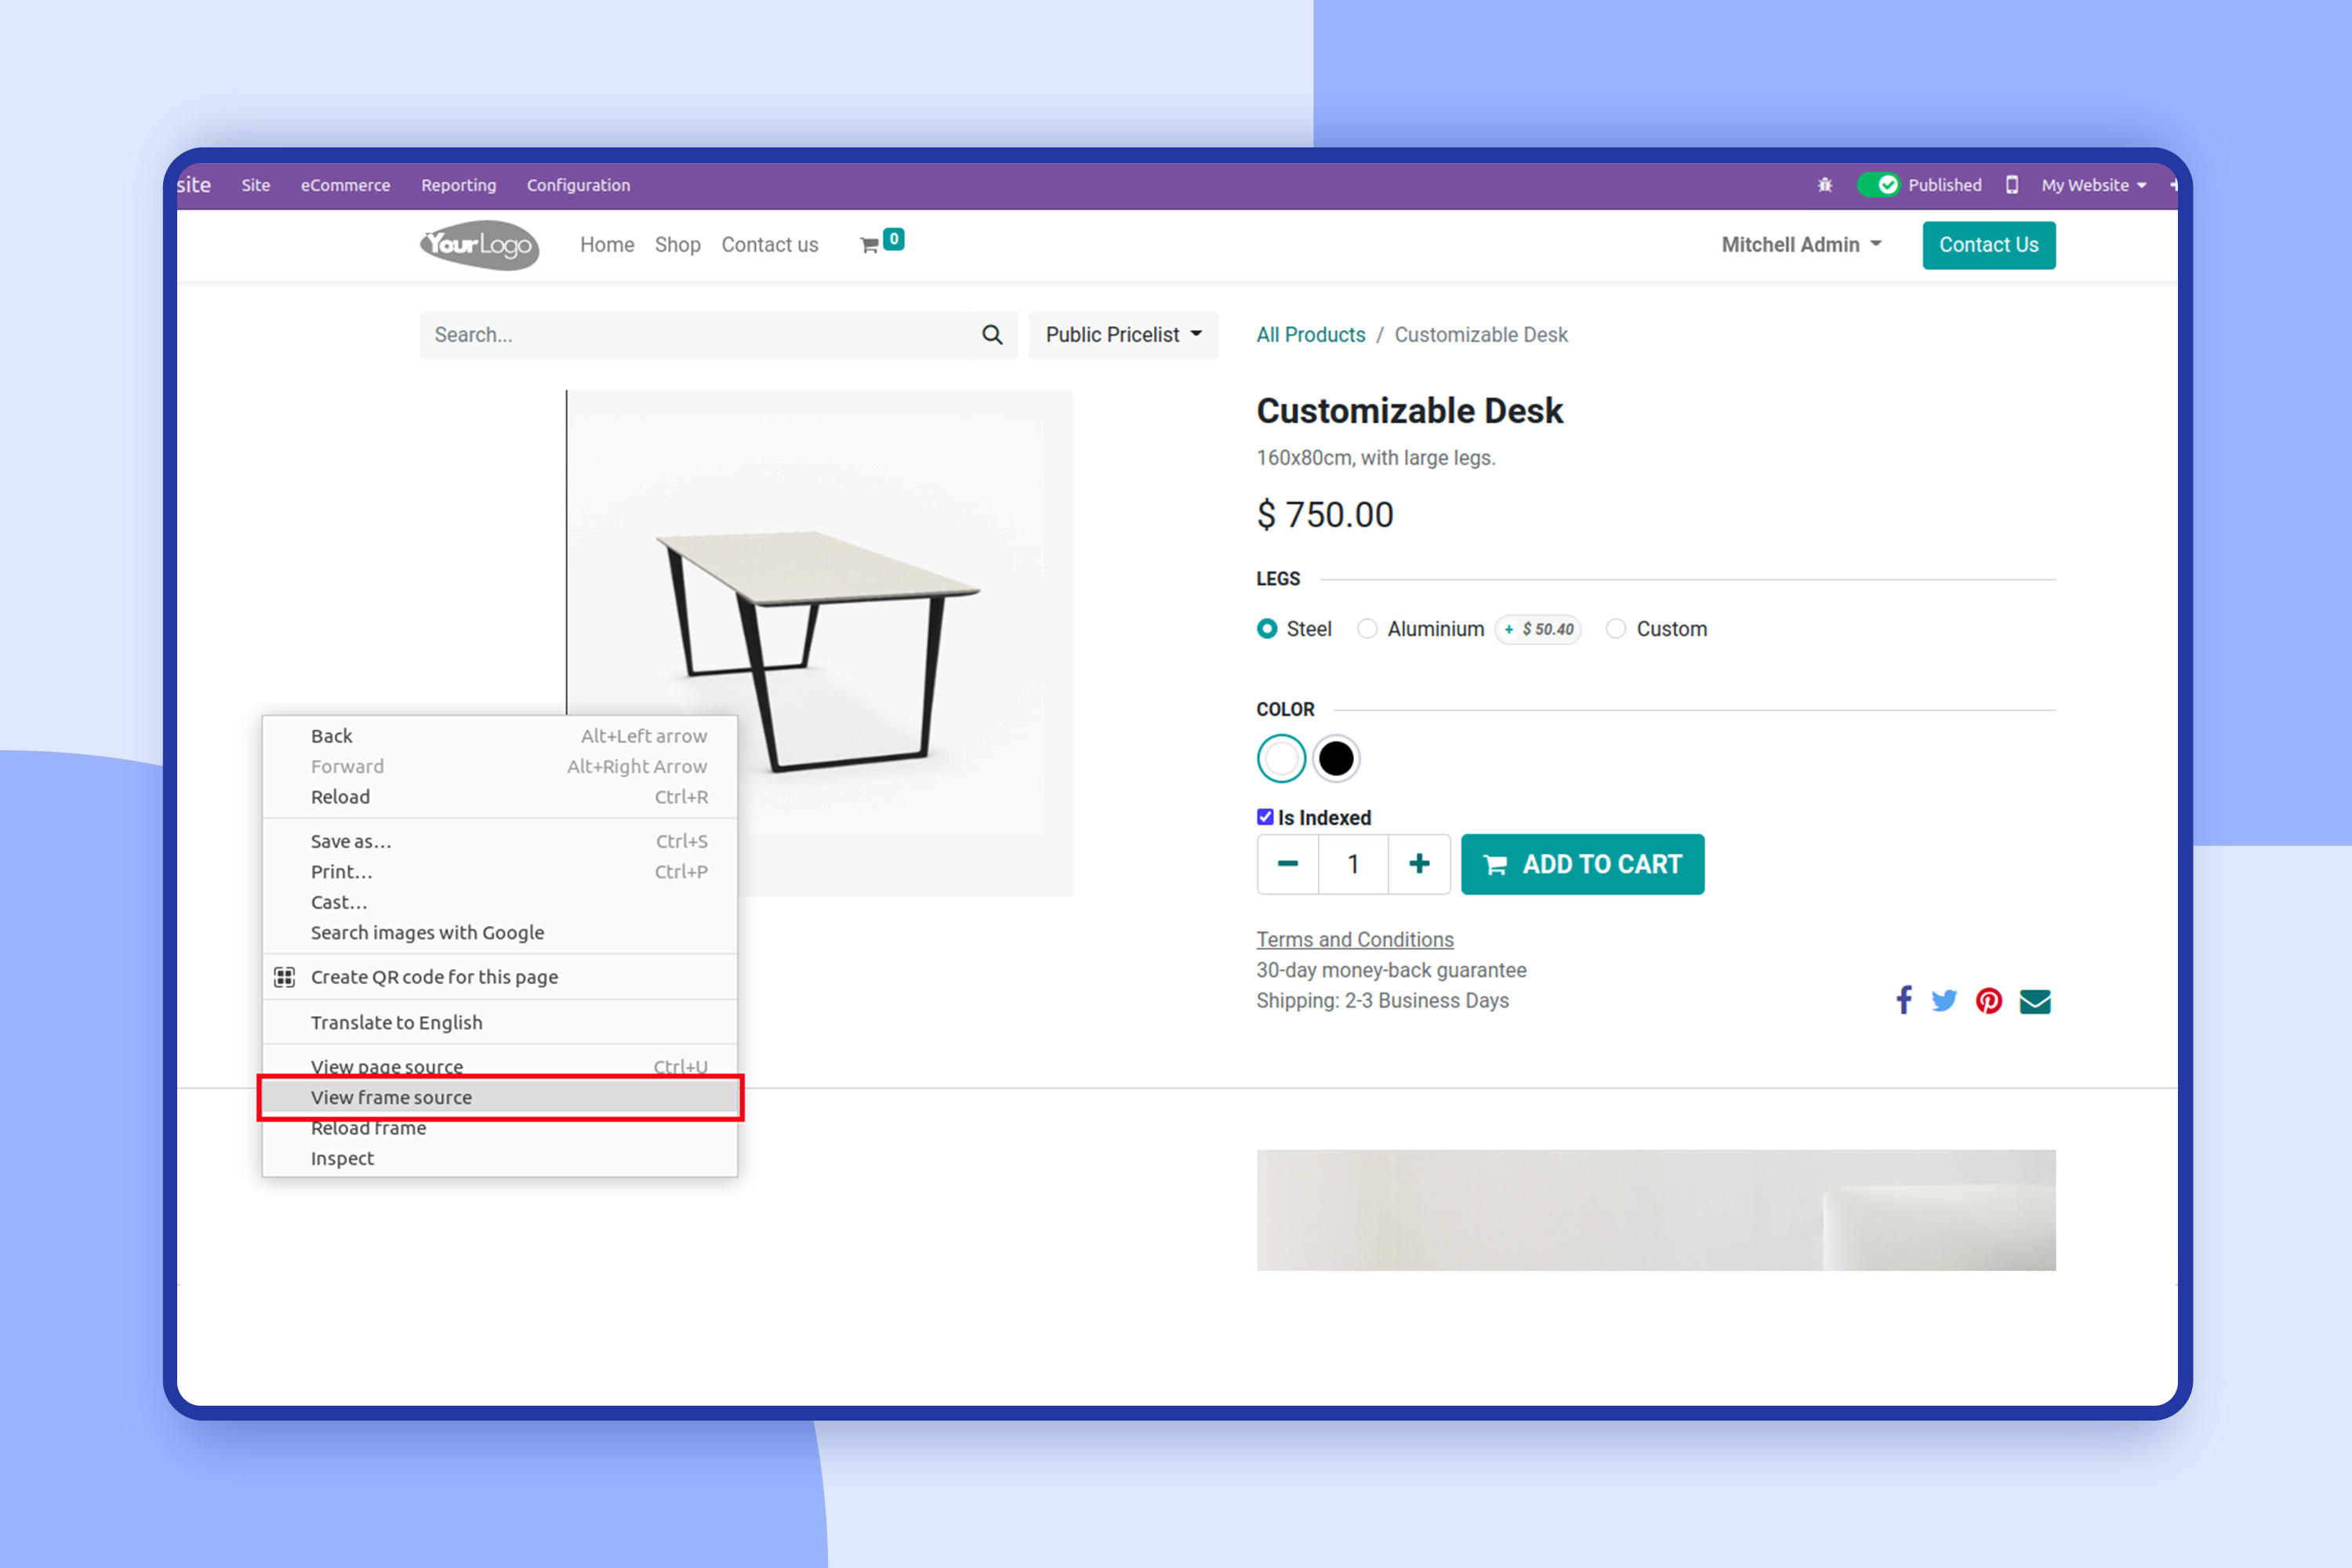Share product on Twitter
Screen dimensions: 2352x1568
[1944, 1001]
